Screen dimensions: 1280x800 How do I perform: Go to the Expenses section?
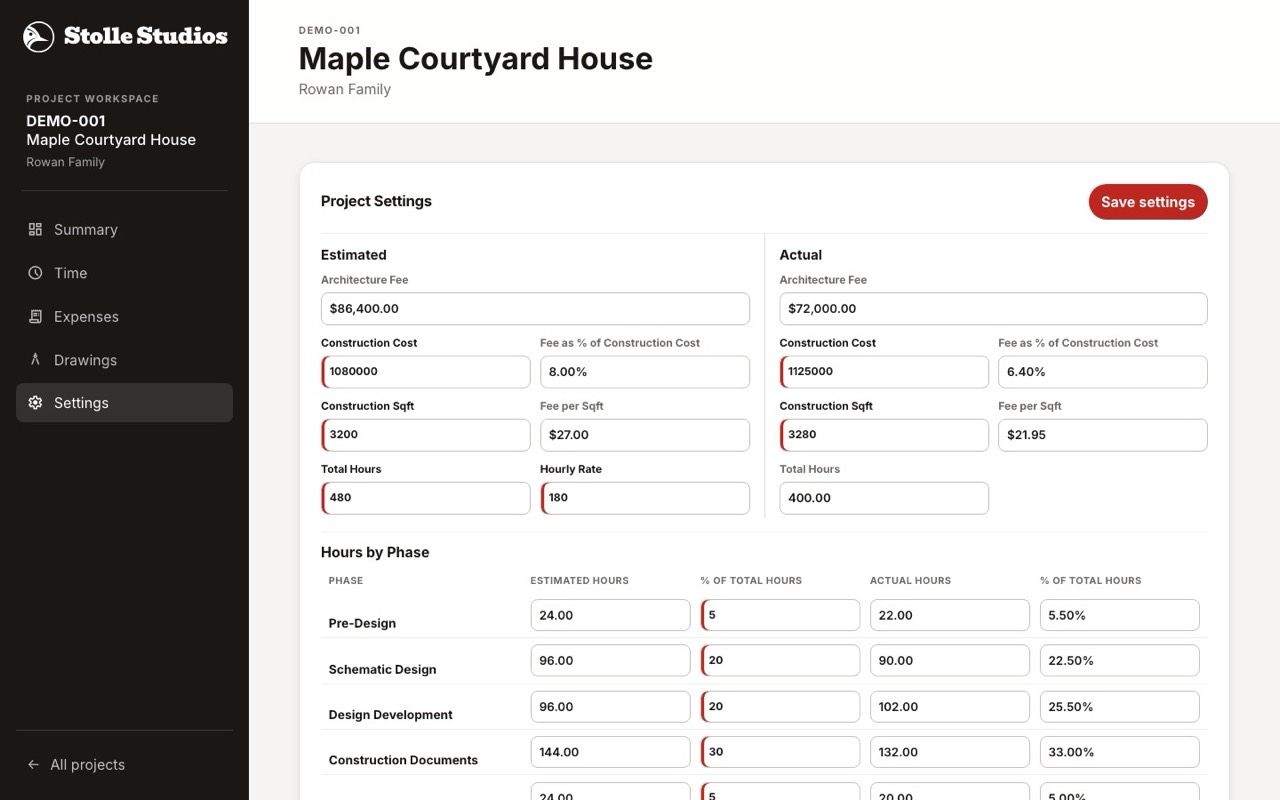(124, 316)
